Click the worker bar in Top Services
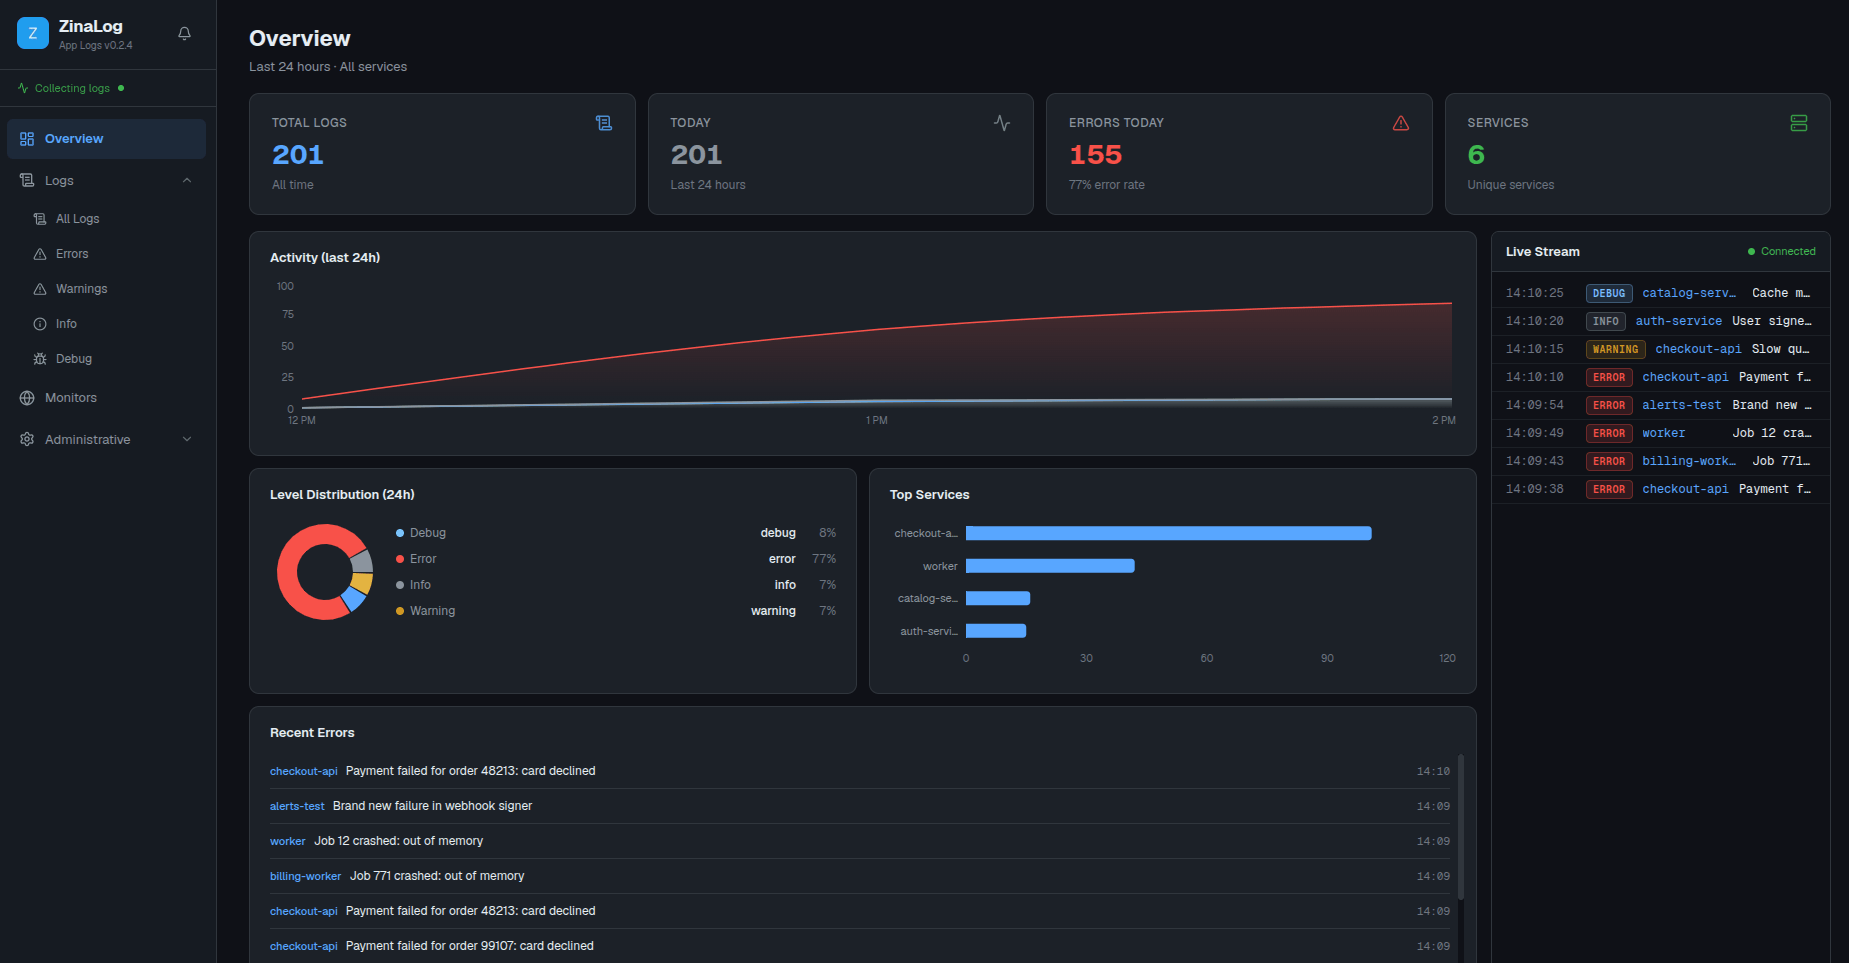 (1050, 566)
